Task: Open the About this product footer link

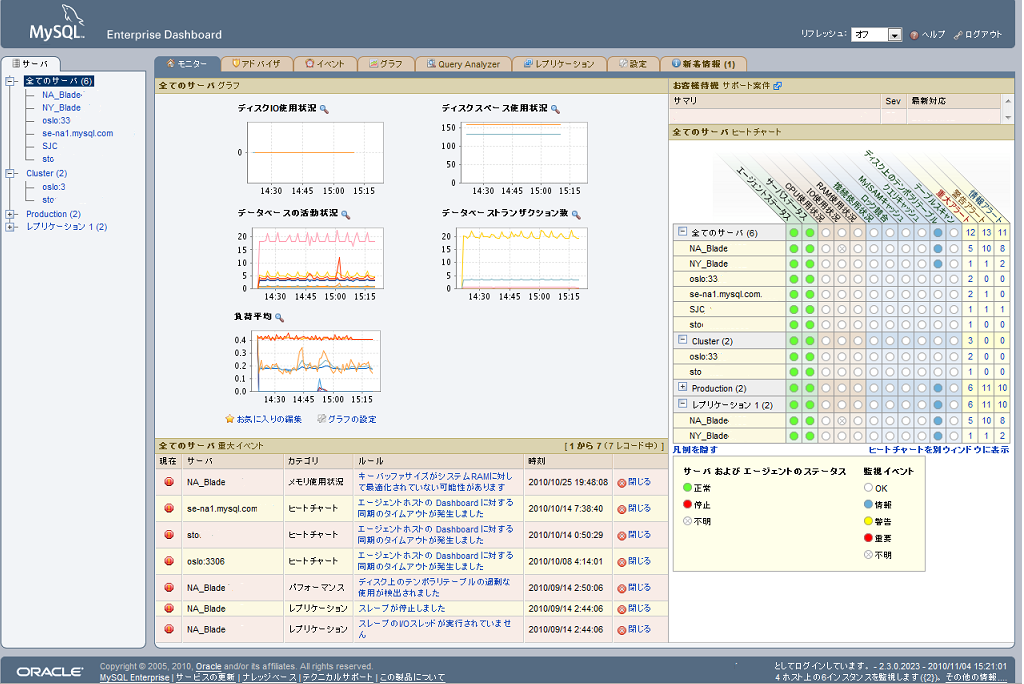Action: tap(412, 677)
